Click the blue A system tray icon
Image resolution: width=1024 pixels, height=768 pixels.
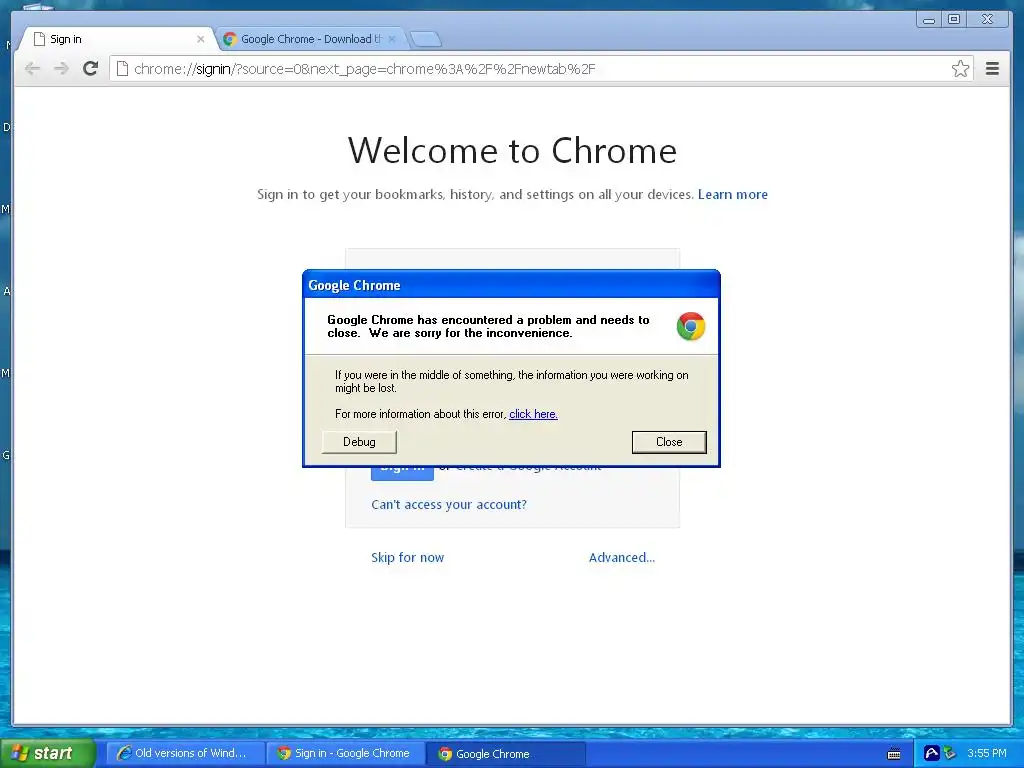click(931, 754)
